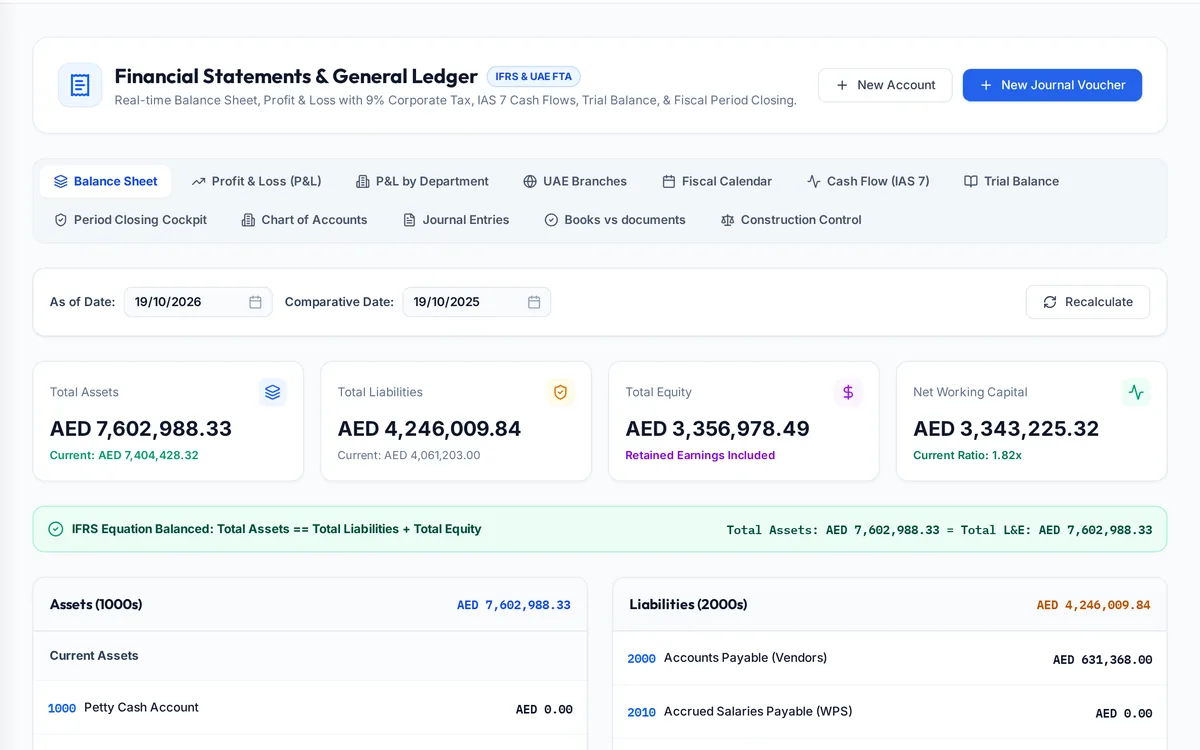Click the Current: AED 7,404,428.32 text
This screenshot has width=1200, height=750.
pyautogui.click(x=124, y=455)
